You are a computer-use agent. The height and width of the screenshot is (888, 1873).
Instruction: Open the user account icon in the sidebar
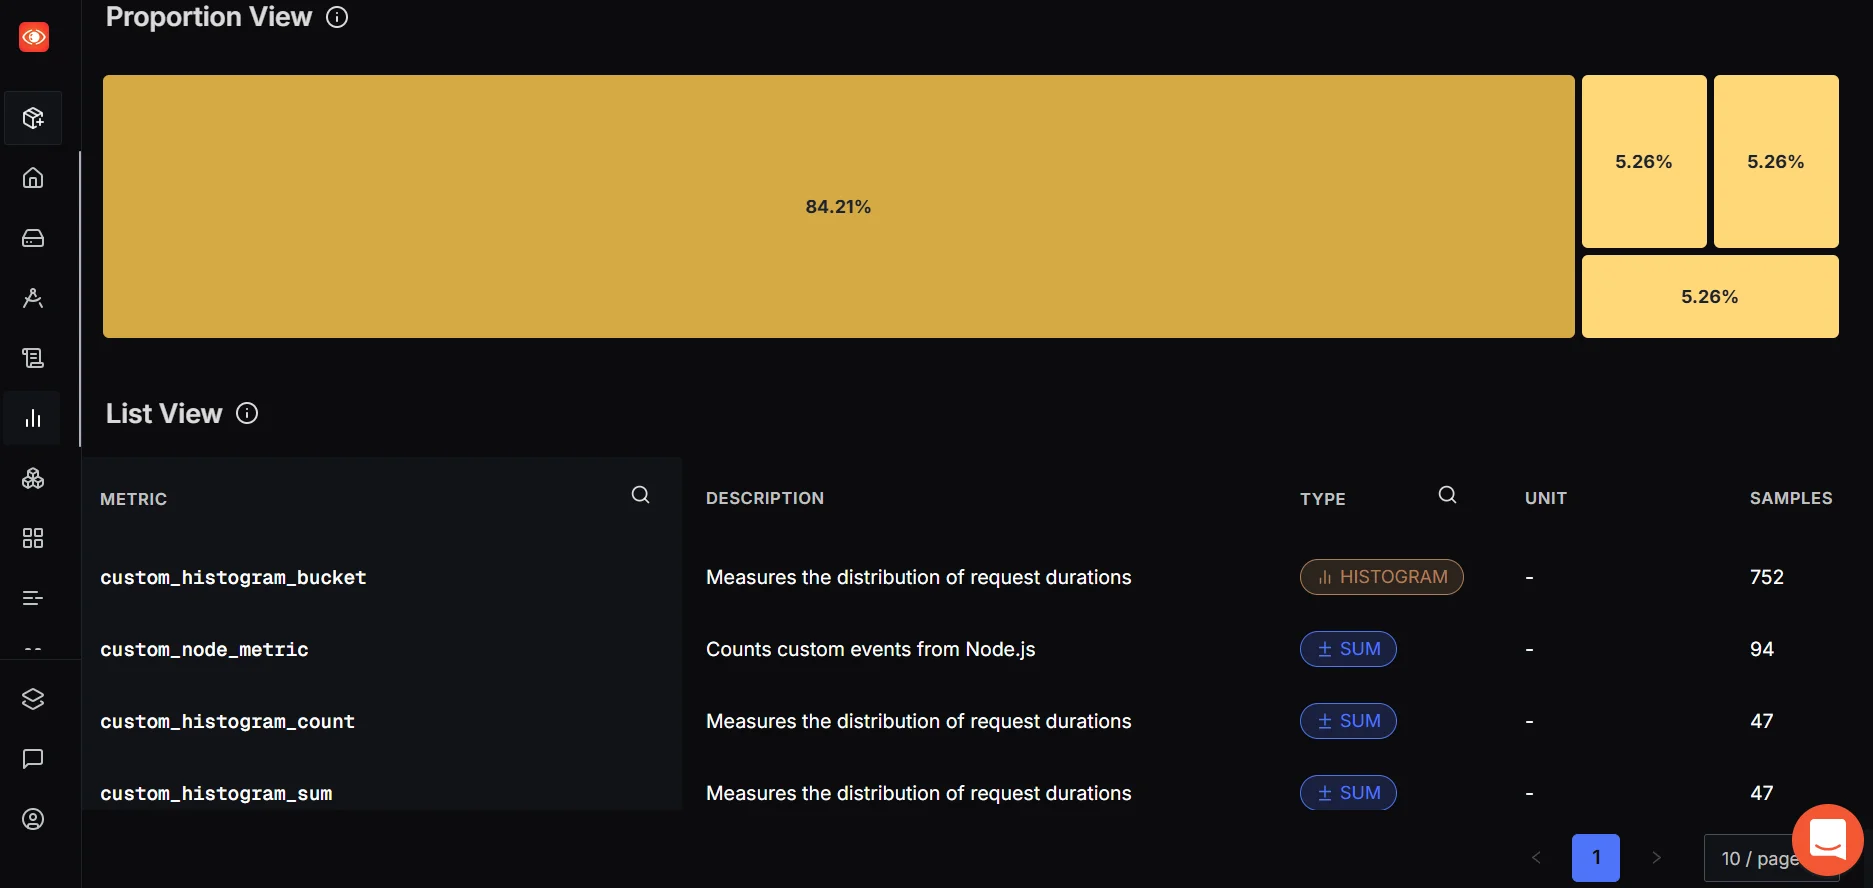(x=33, y=819)
